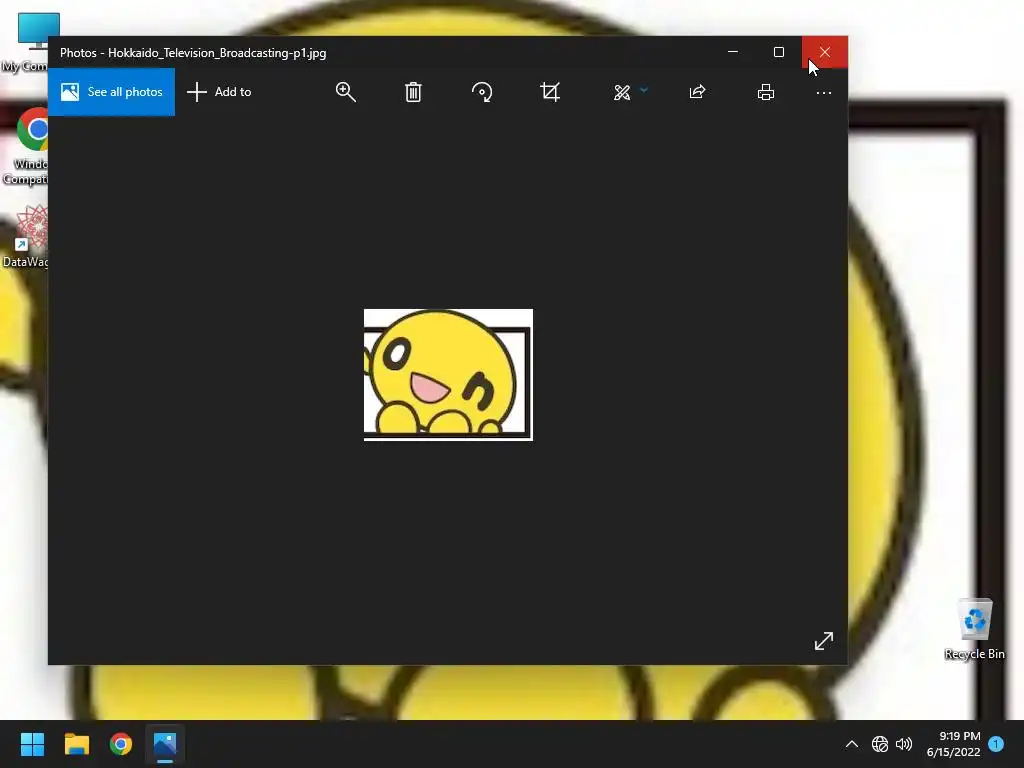Click the Zoom magnifier icon

345,92
